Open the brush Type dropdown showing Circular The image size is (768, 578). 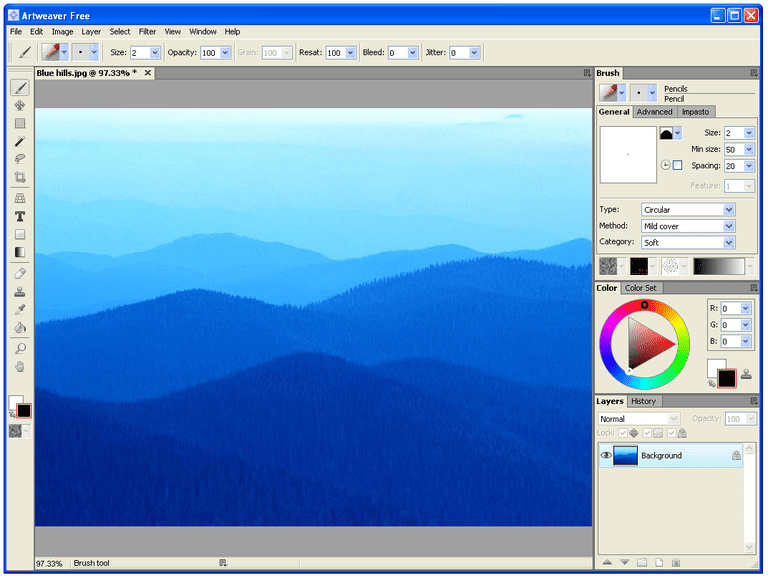click(688, 210)
